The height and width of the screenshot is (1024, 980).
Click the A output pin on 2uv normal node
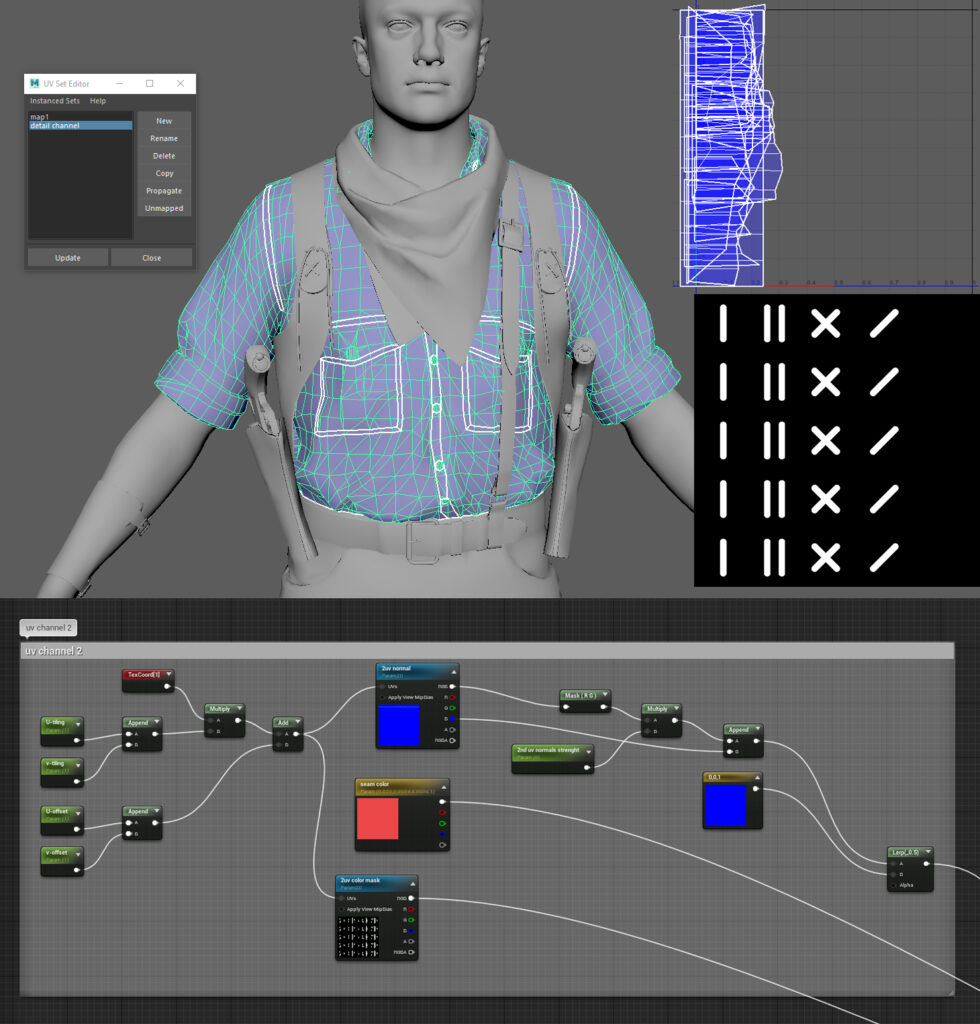(452, 730)
